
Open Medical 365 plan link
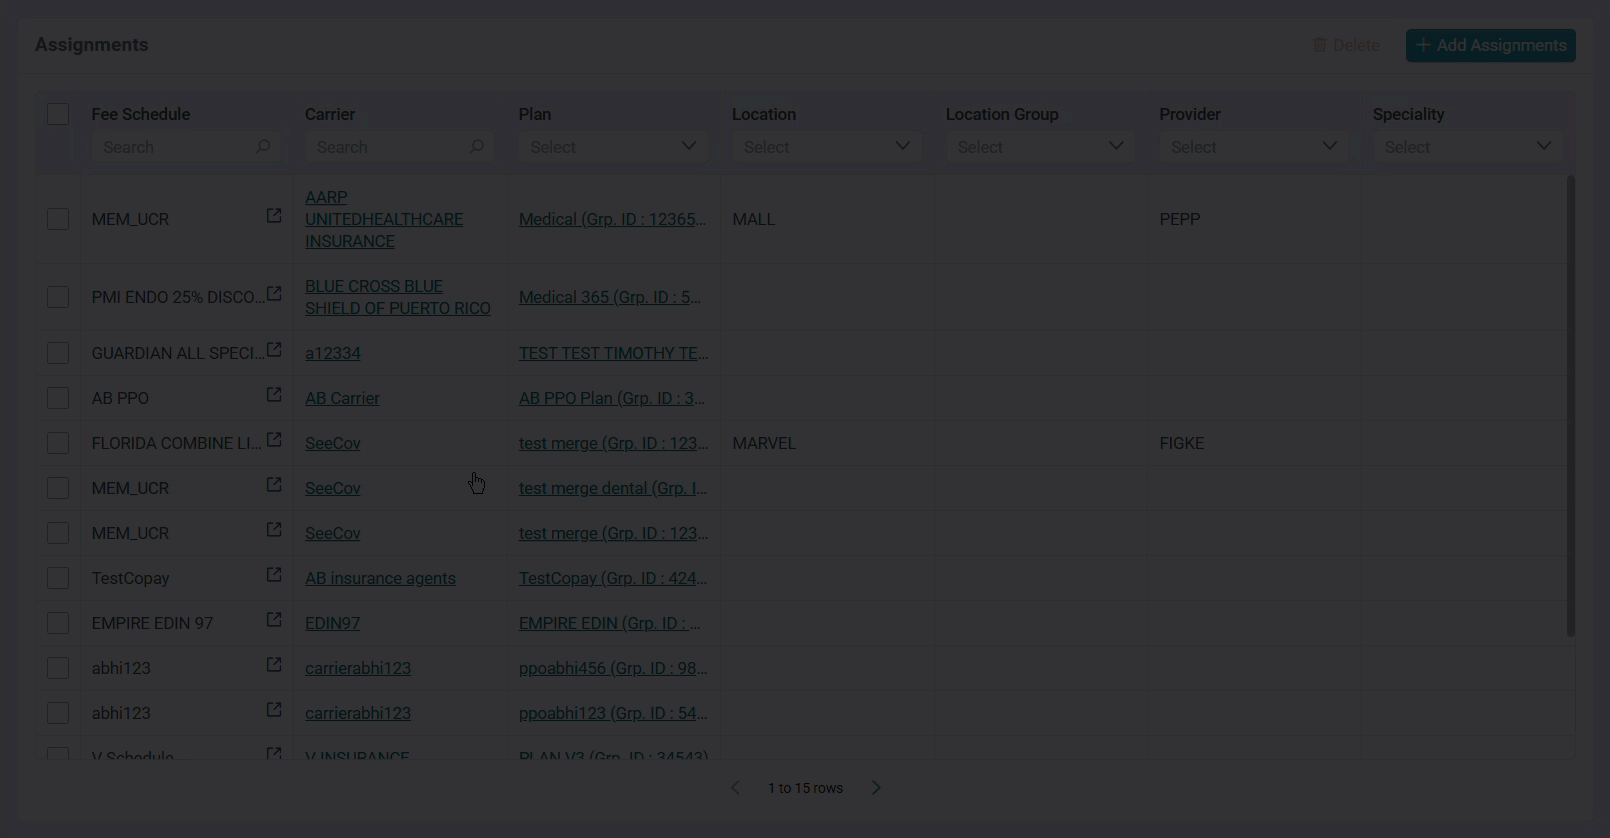coord(610,297)
